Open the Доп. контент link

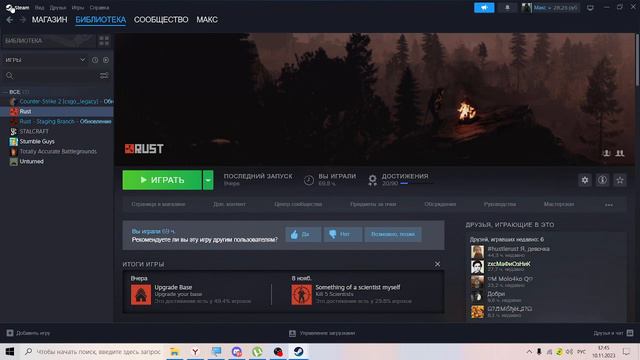229,204
